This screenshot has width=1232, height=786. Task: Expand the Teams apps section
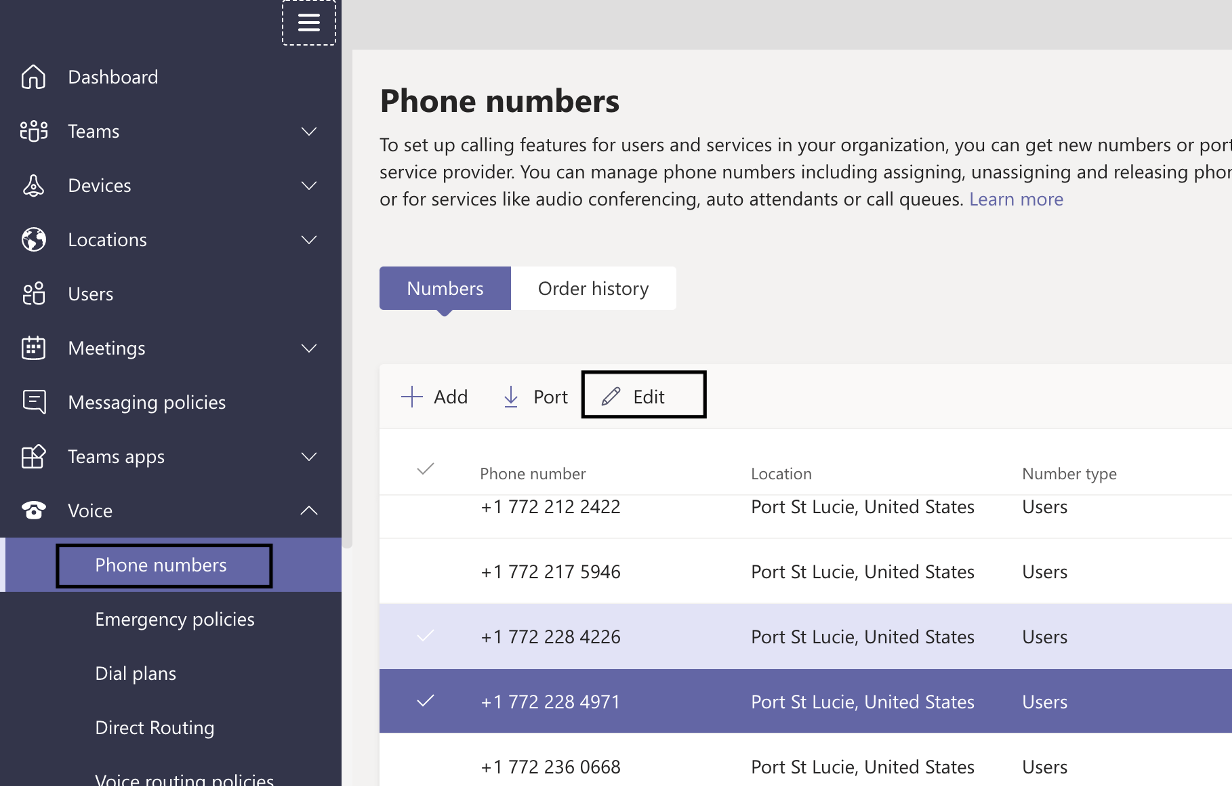pos(309,456)
